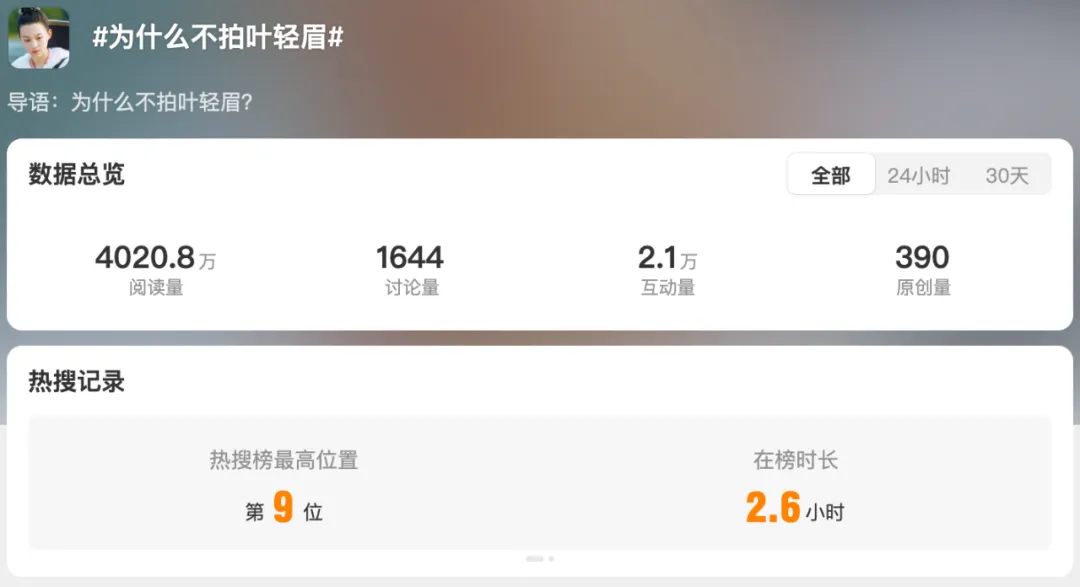
Task: Switch to the 30天 tab
Action: pos(1006,176)
